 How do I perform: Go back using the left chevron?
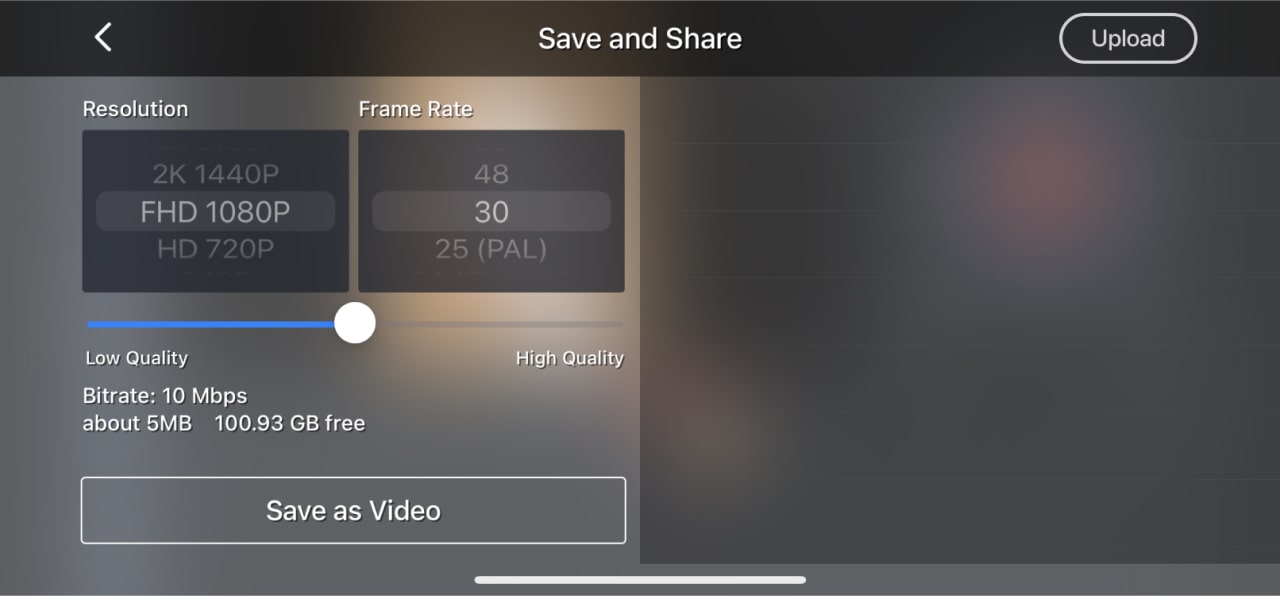point(103,38)
